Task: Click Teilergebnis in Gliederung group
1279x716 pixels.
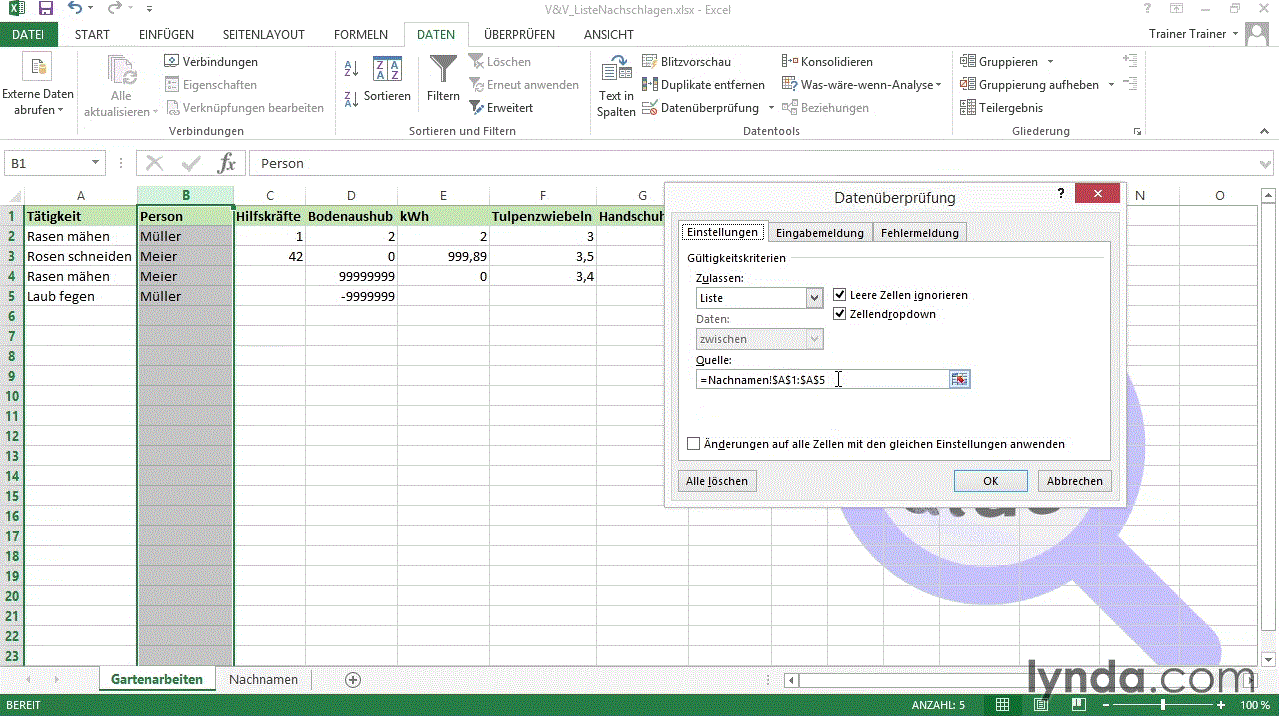Action: [1001, 108]
